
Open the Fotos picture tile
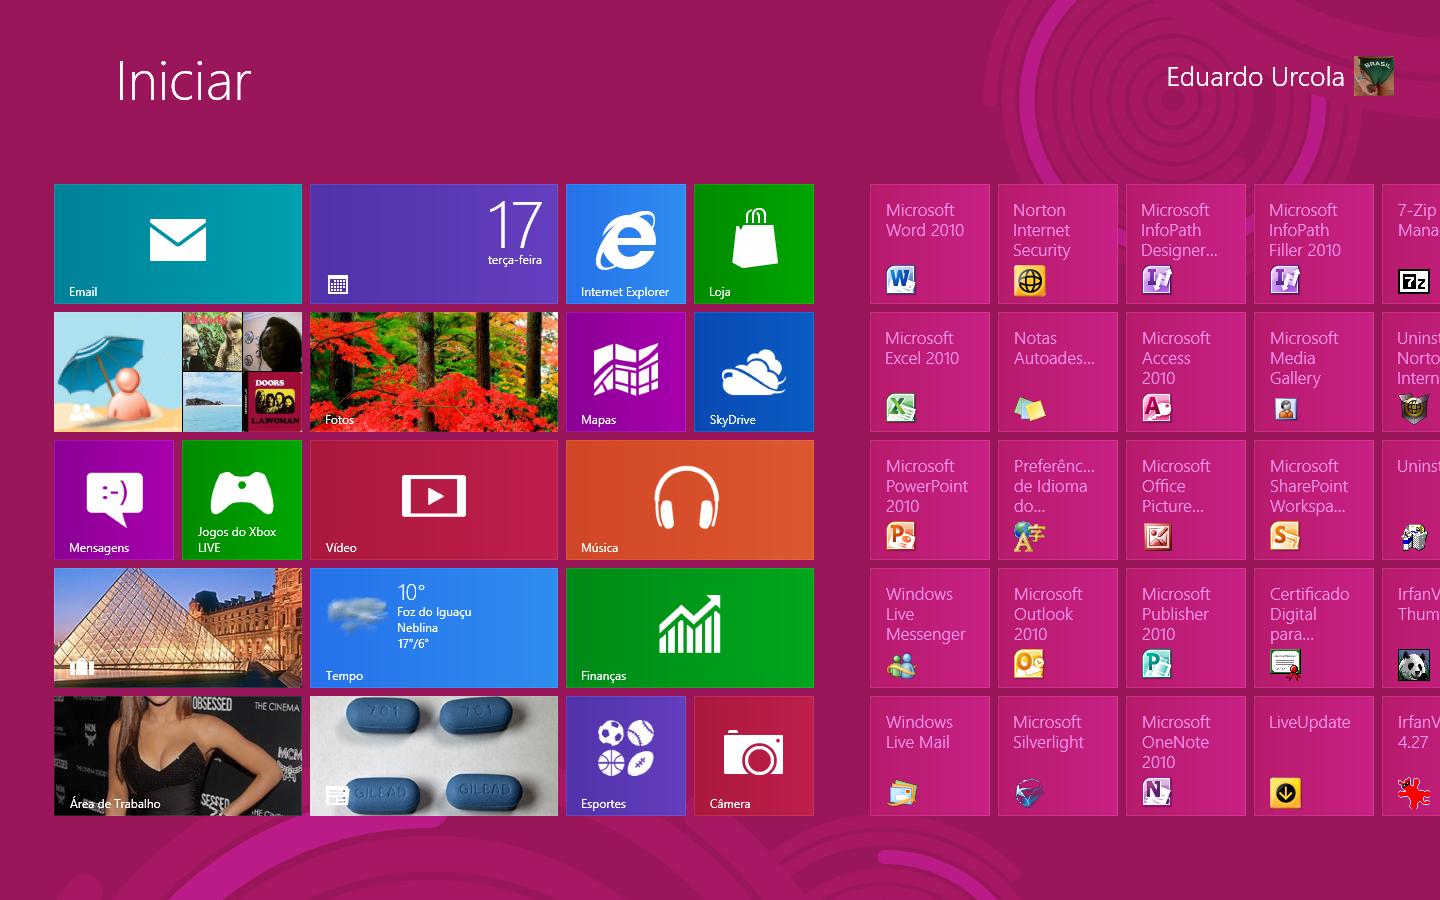click(x=433, y=371)
